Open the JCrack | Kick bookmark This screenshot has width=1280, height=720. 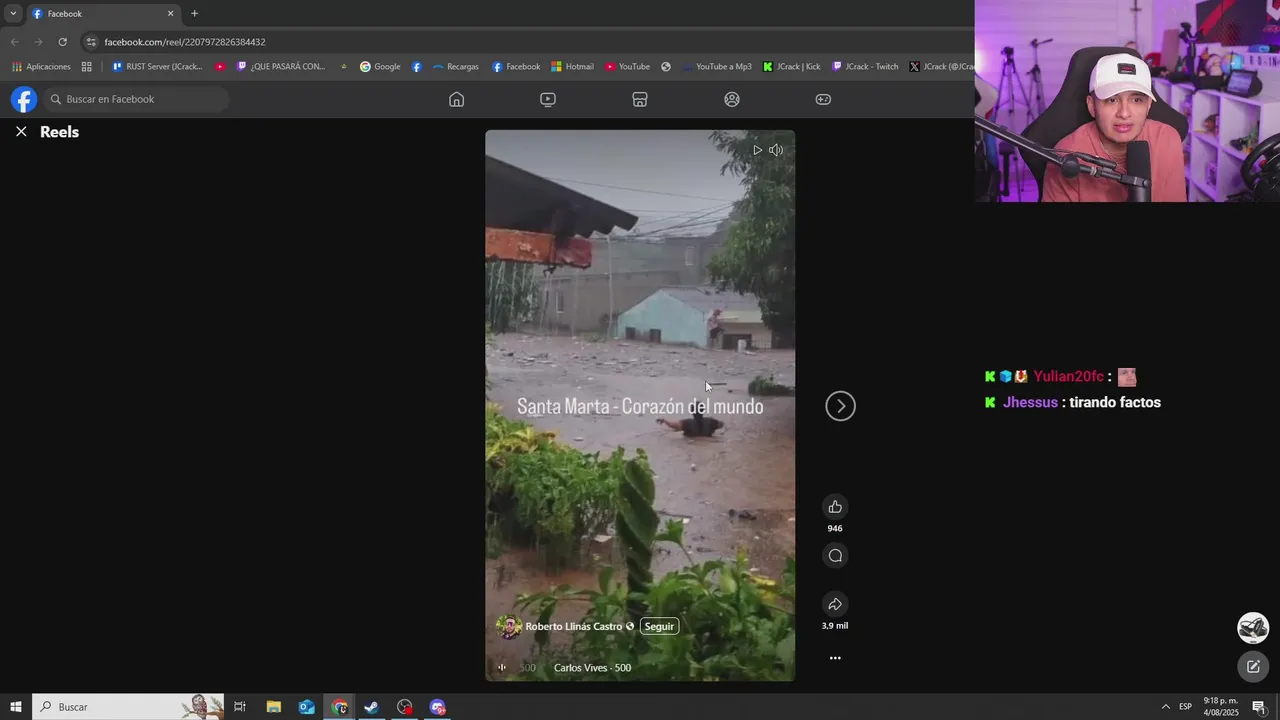tap(791, 67)
